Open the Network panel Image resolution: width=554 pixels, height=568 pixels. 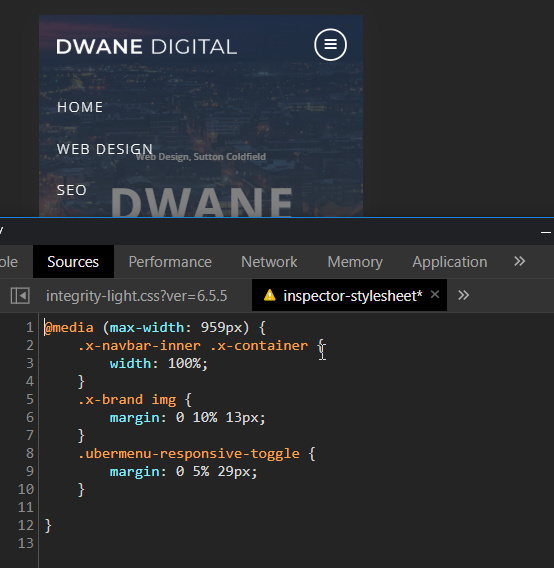[x=269, y=262]
